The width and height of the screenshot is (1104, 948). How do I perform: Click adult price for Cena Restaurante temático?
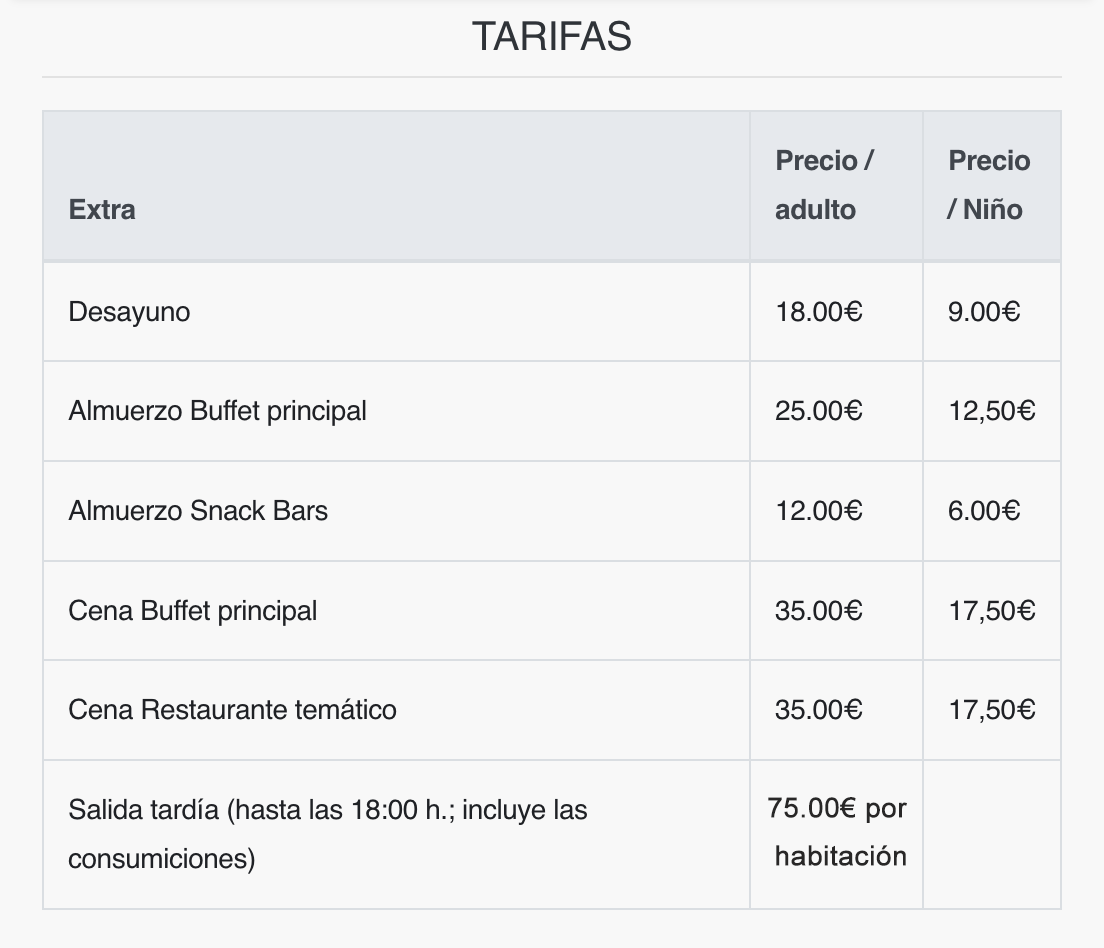tap(818, 710)
